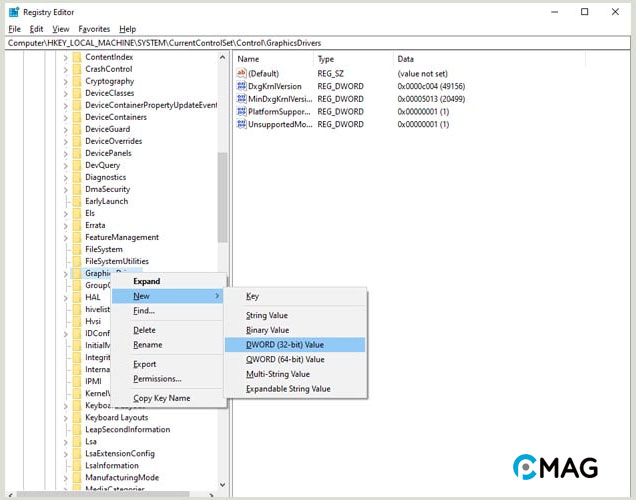Click the registry path address bar
The image size is (636, 500).
[x=318, y=43]
